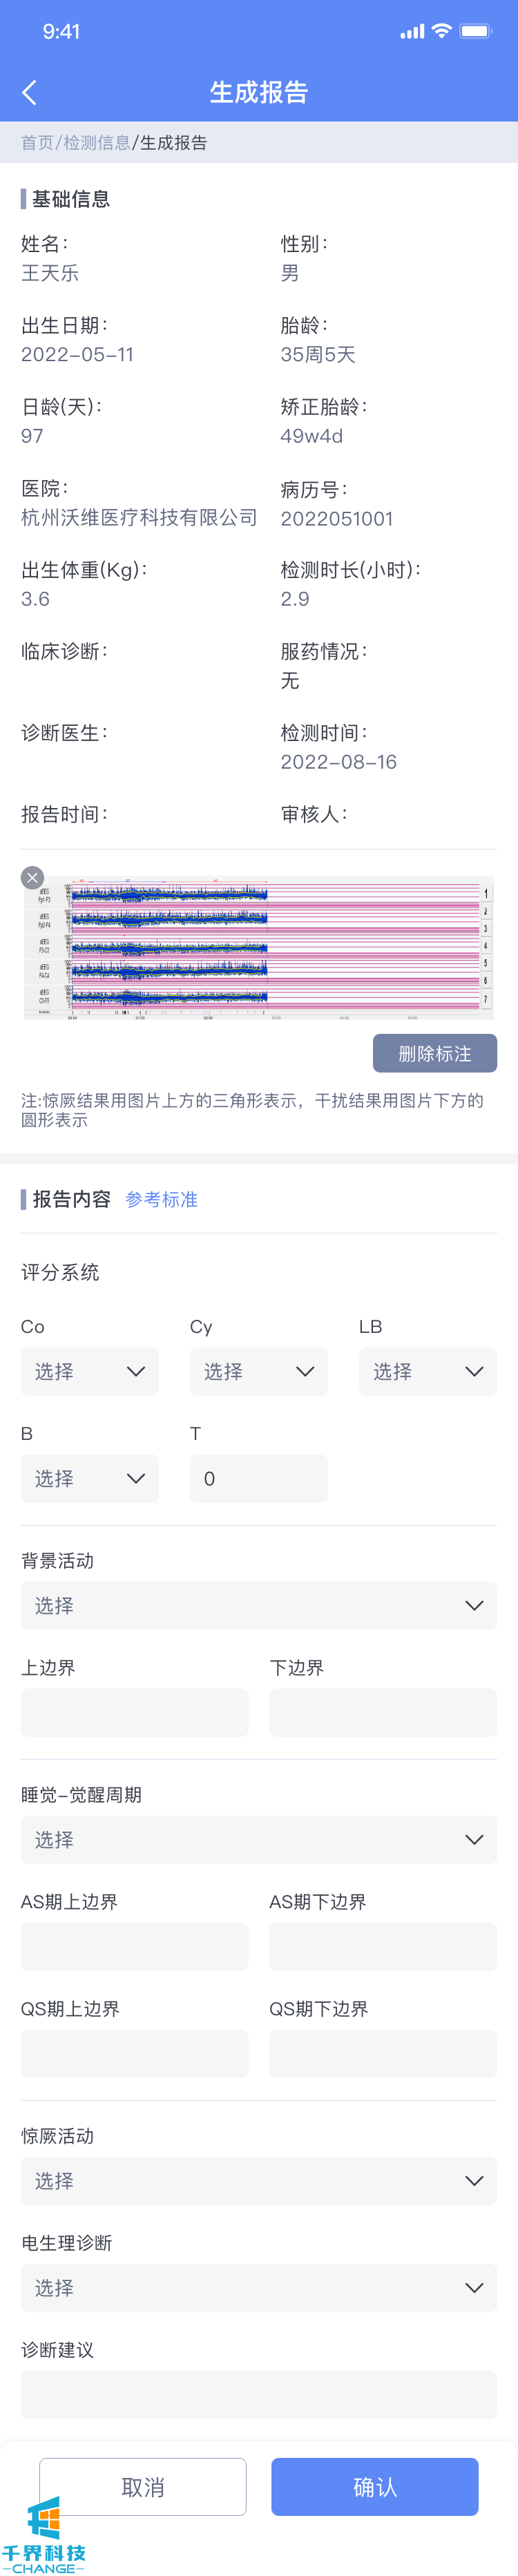The image size is (518, 2576).
Task: Expand the Cy score dropdown
Action: click(258, 1371)
